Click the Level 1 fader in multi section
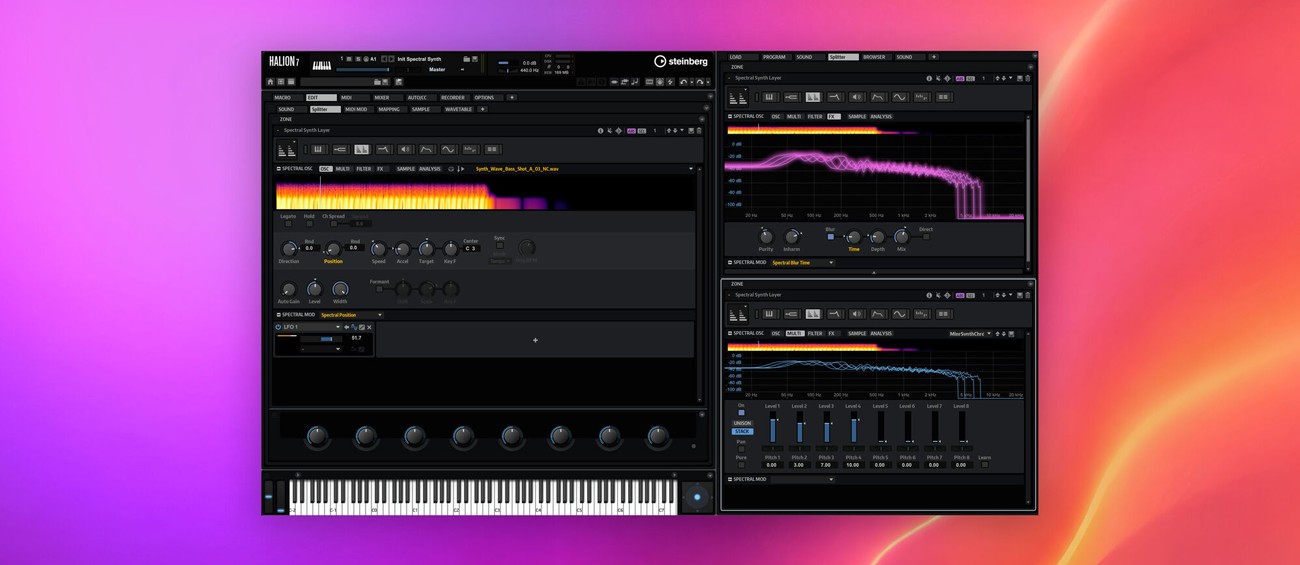1300x565 pixels. (x=772, y=428)
